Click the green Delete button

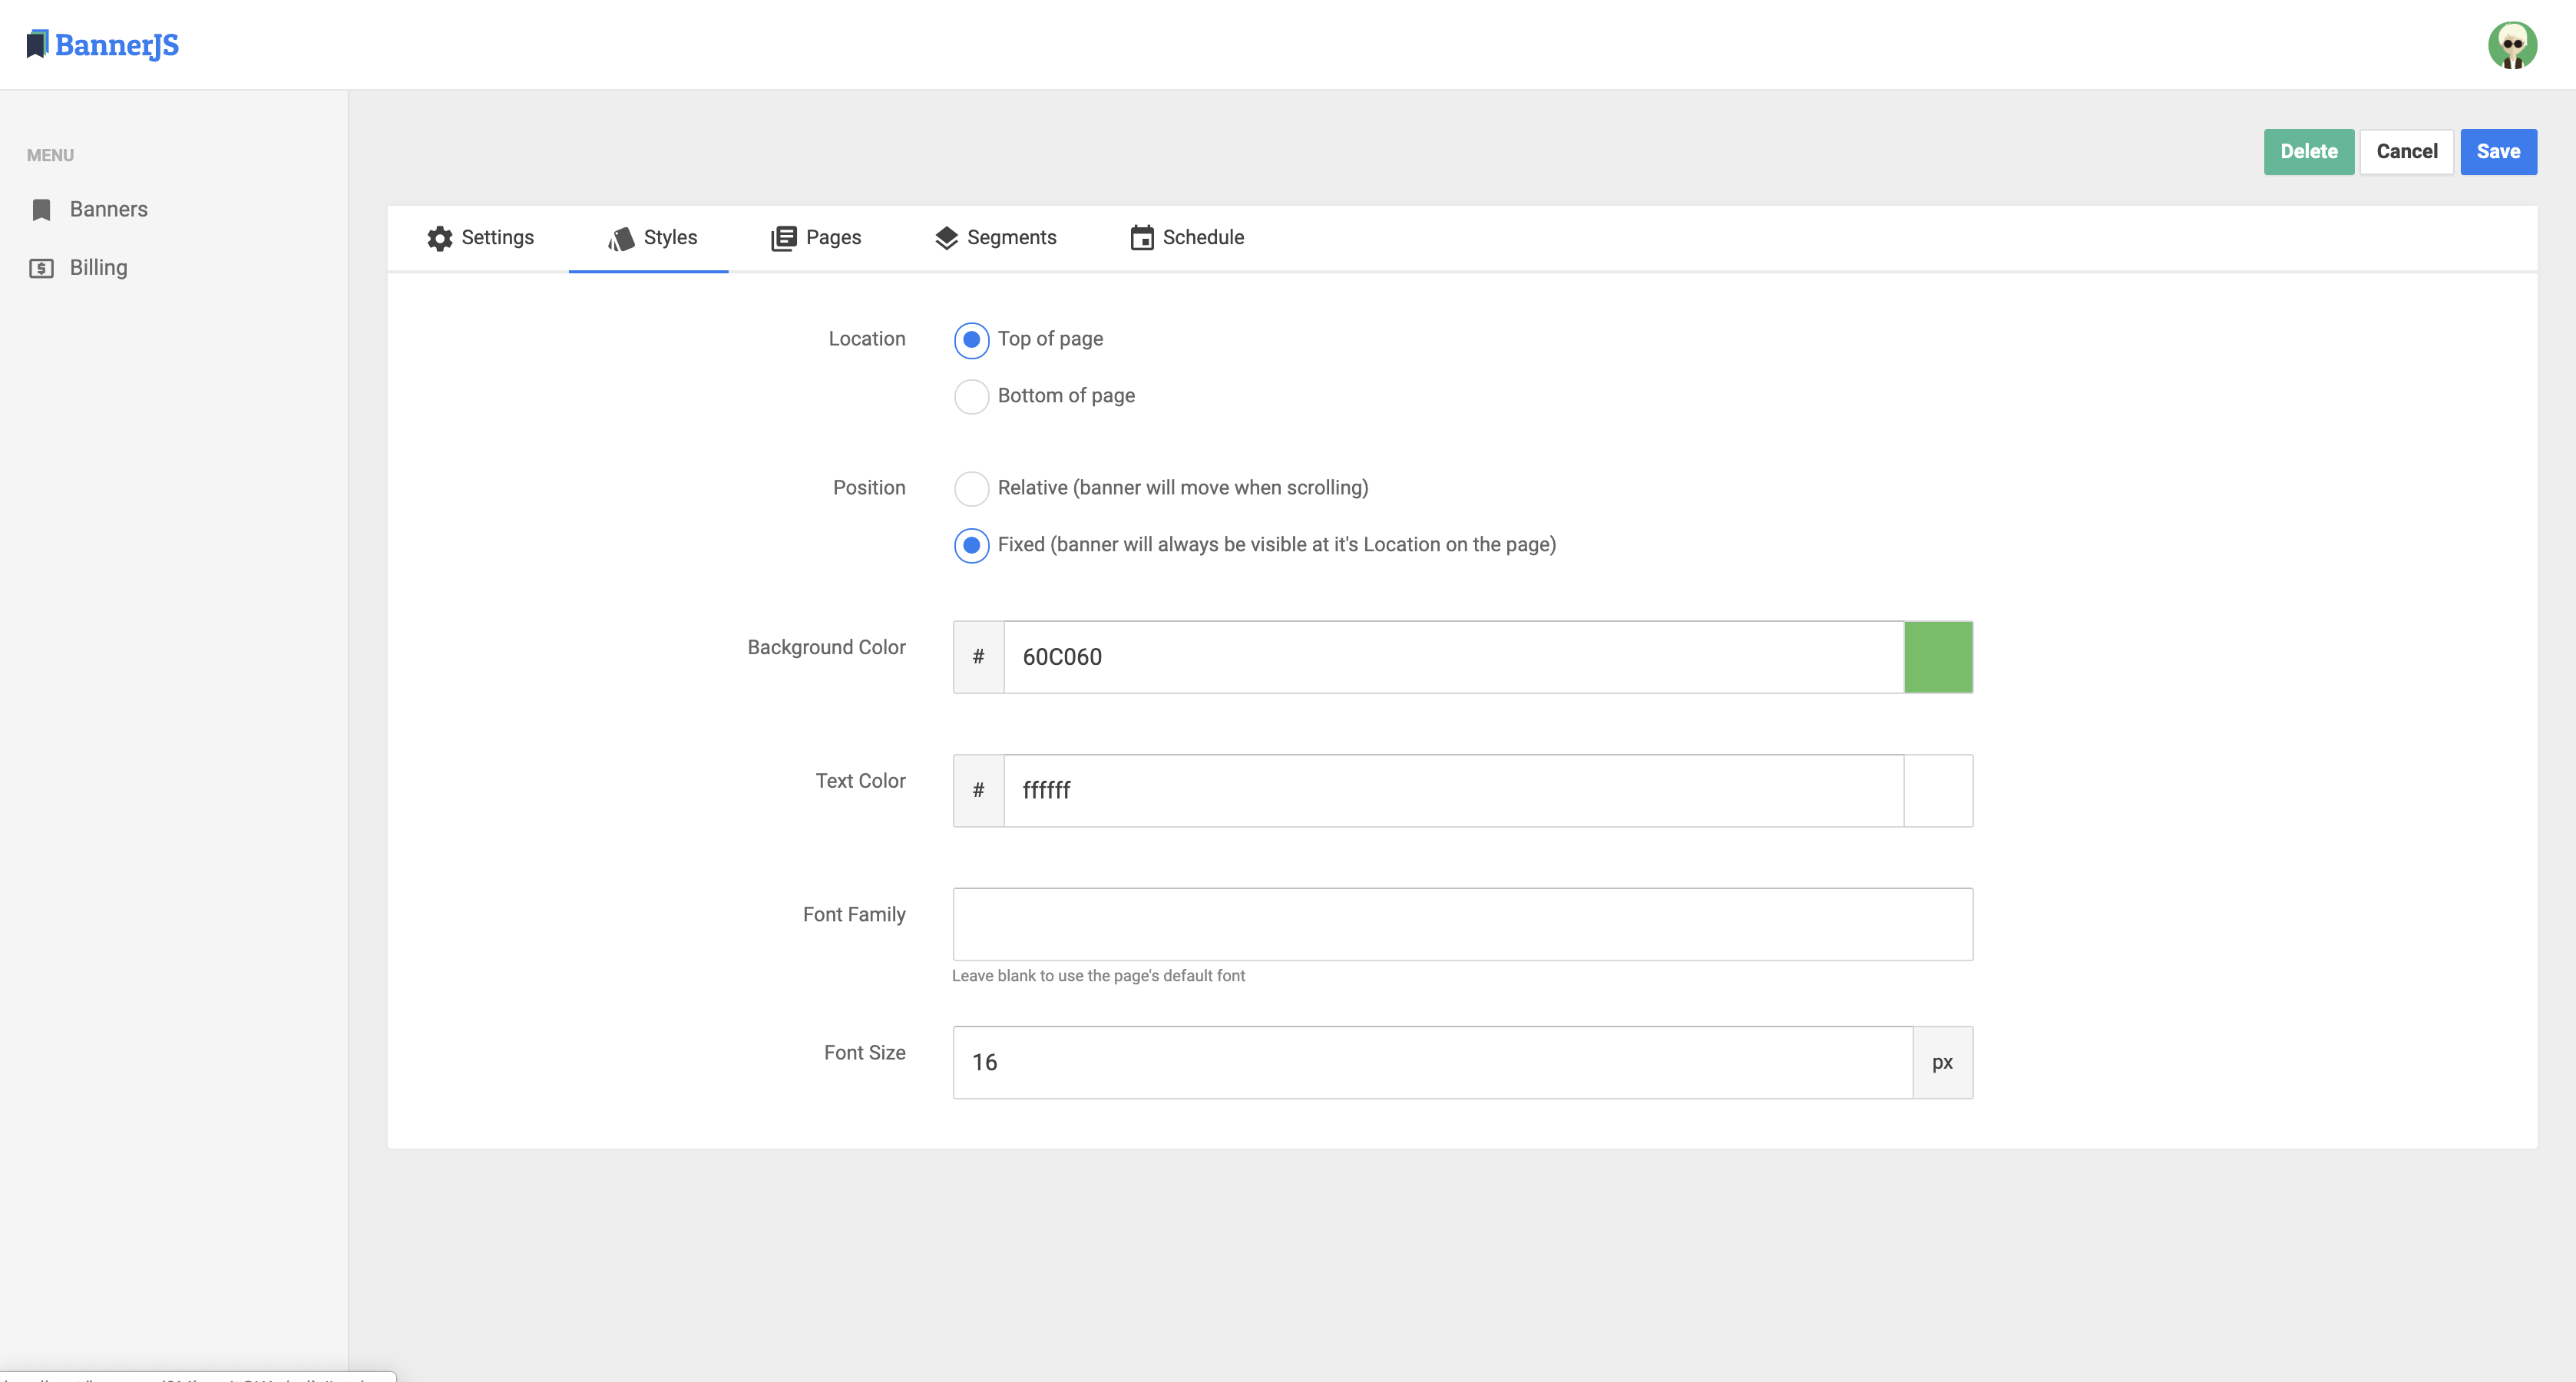[x=2308, y=152]
